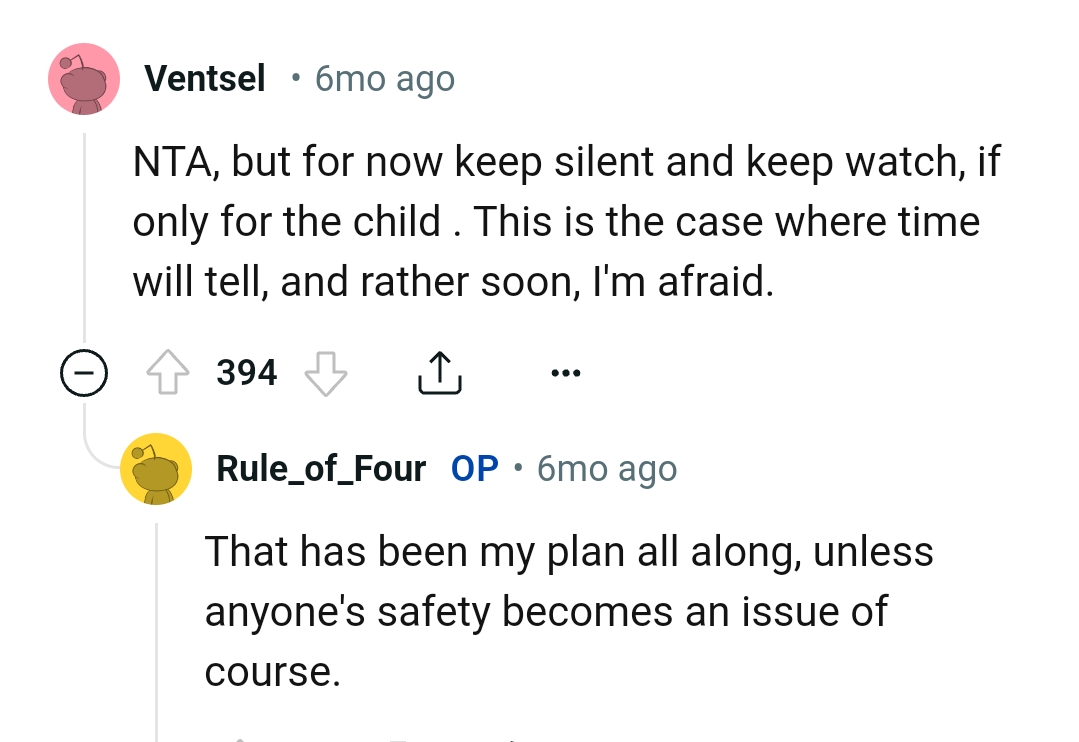Screen dimensions: 1079x742
Task: Open Rule_of_Four's profile
Action: pos(320,468)
